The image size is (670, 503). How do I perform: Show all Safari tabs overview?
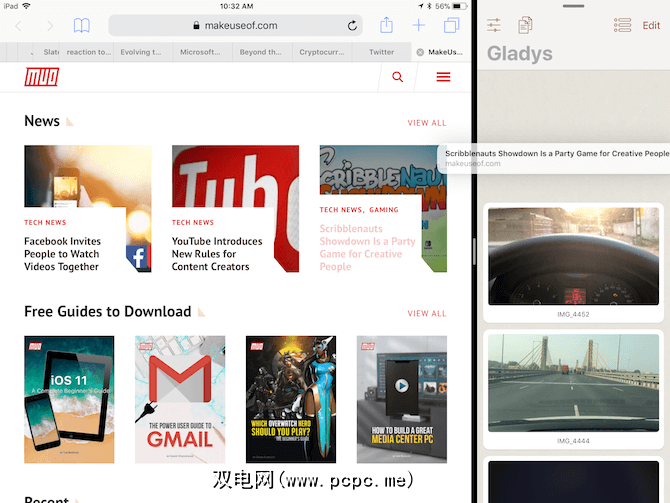pyautogui.click(x=451, y=25)
